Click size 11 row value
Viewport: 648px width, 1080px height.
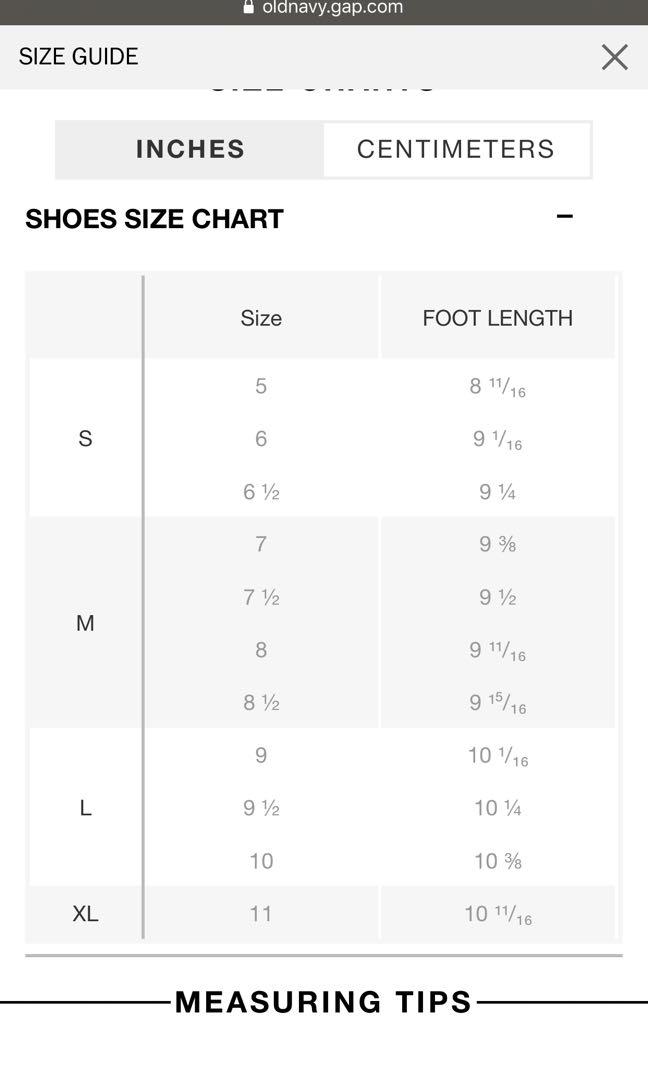261,913
